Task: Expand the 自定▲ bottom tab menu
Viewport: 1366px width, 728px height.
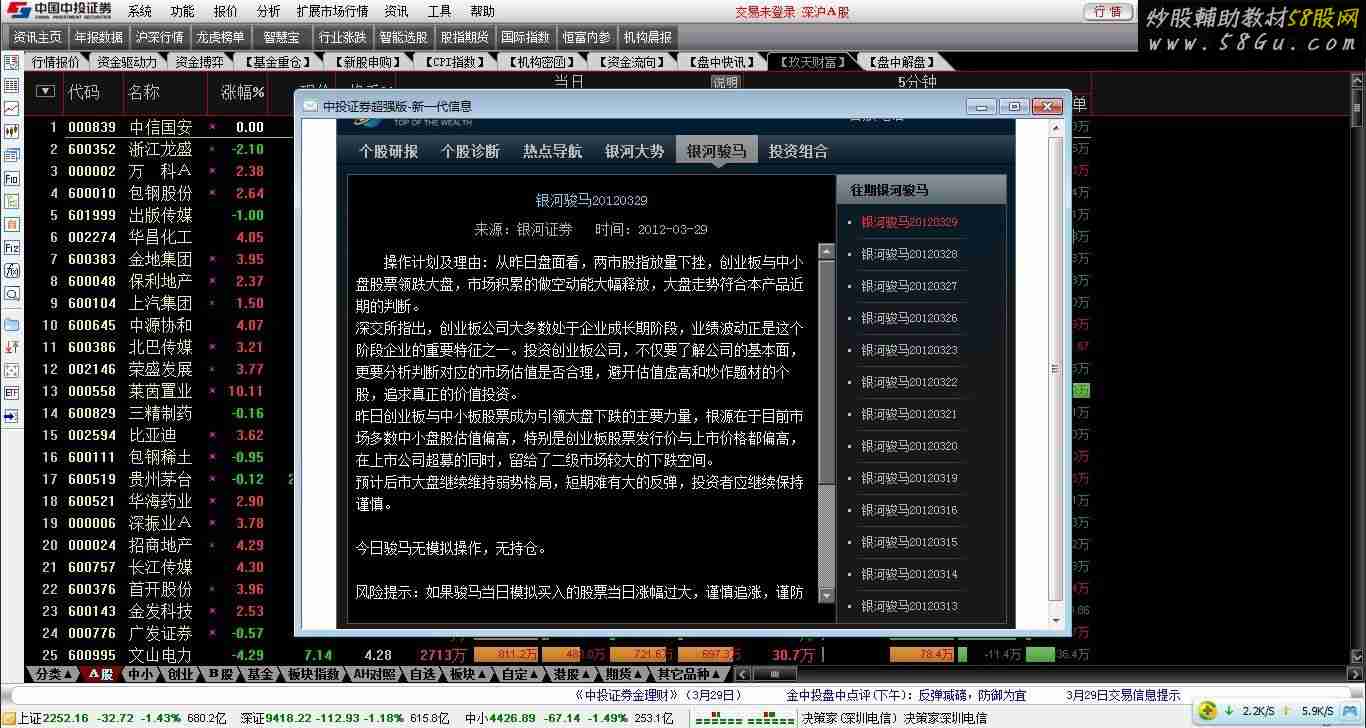Action: (x=520, y=675)
